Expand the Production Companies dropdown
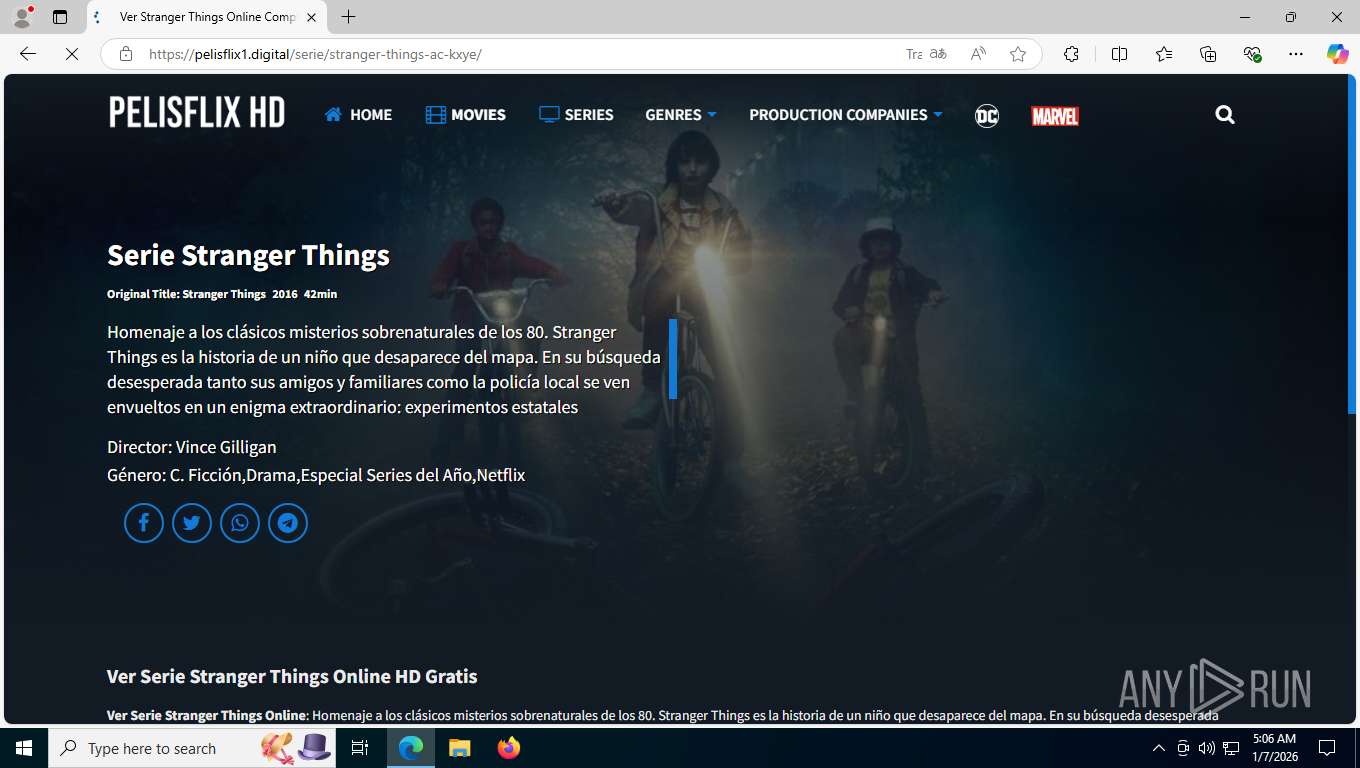This screenshot has height=768, width=1360. pos(846,115)
